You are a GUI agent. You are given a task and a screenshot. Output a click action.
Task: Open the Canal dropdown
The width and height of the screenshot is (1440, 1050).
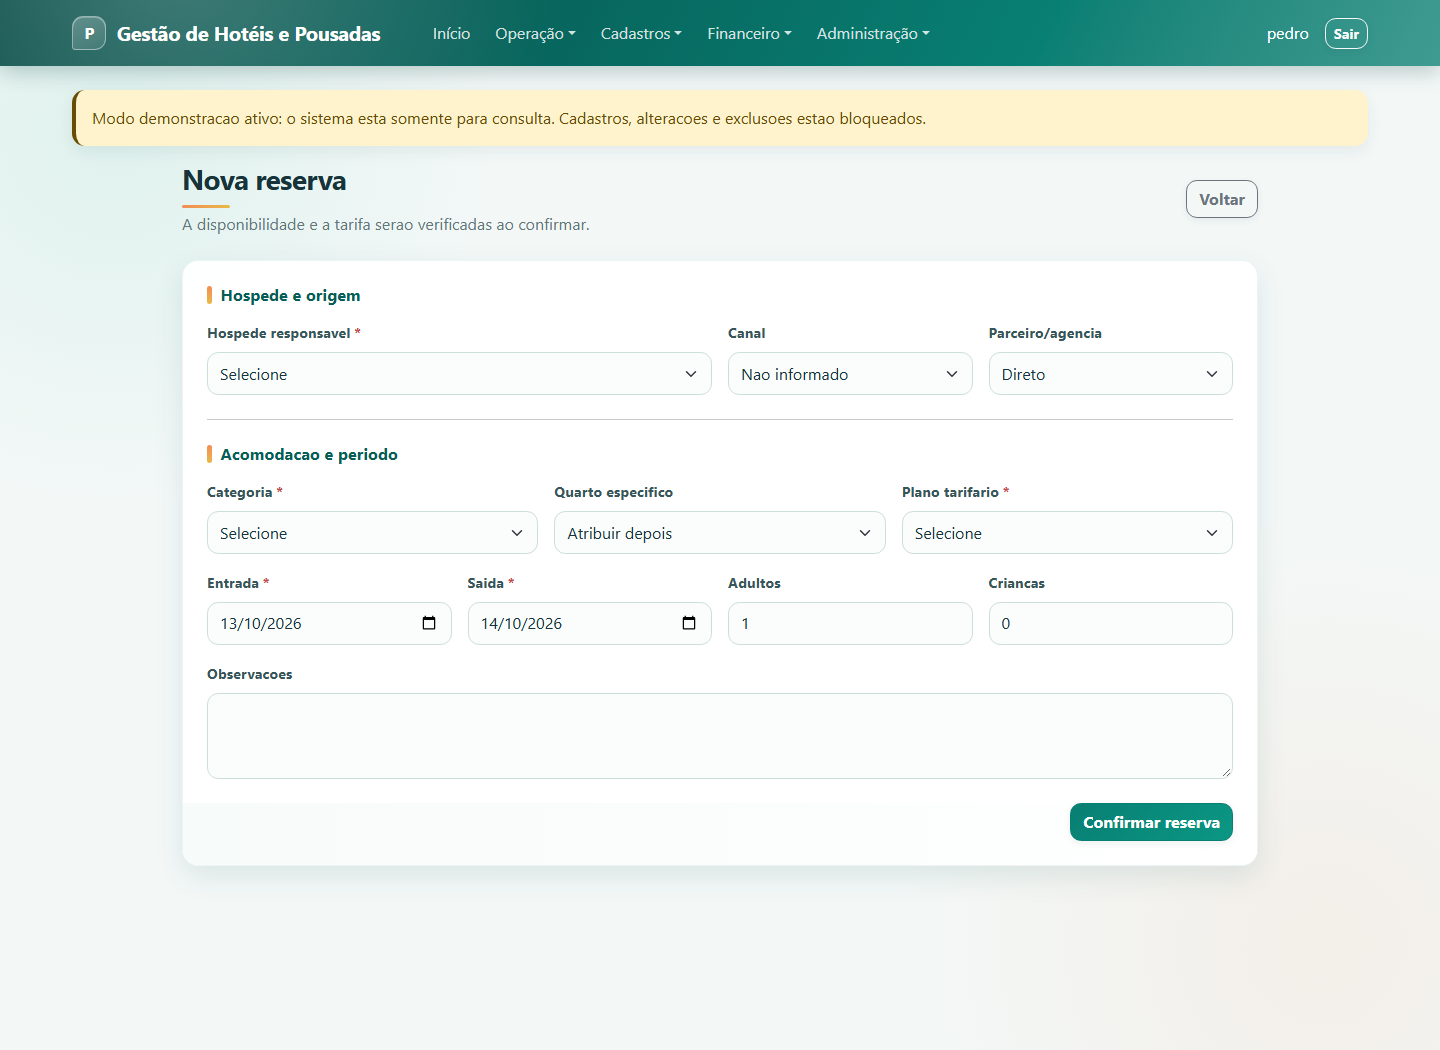[x=850, y=374]
